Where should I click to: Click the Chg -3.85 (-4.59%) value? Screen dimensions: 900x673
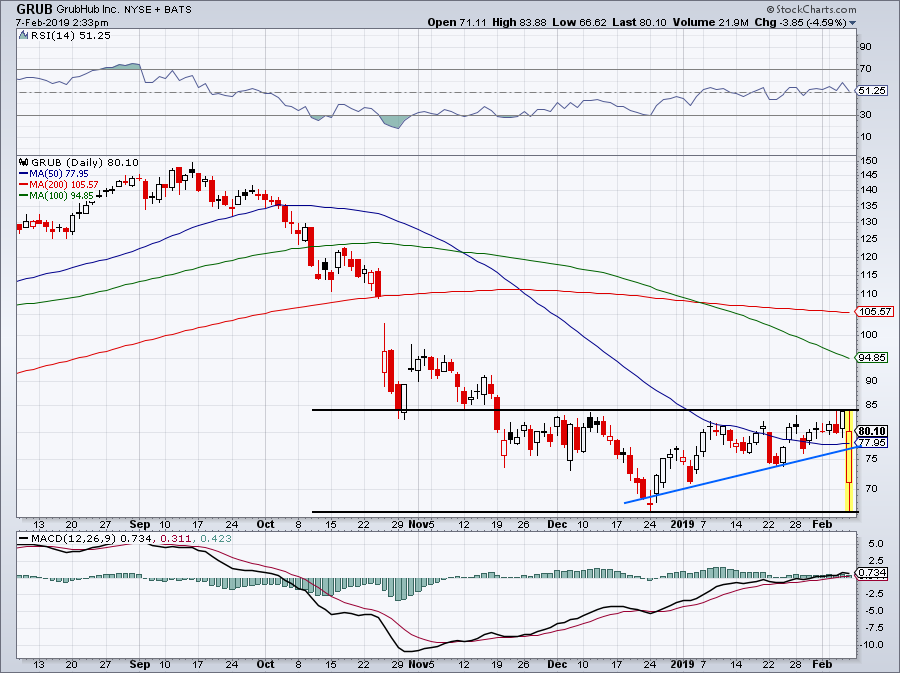(x=801, y=23)
